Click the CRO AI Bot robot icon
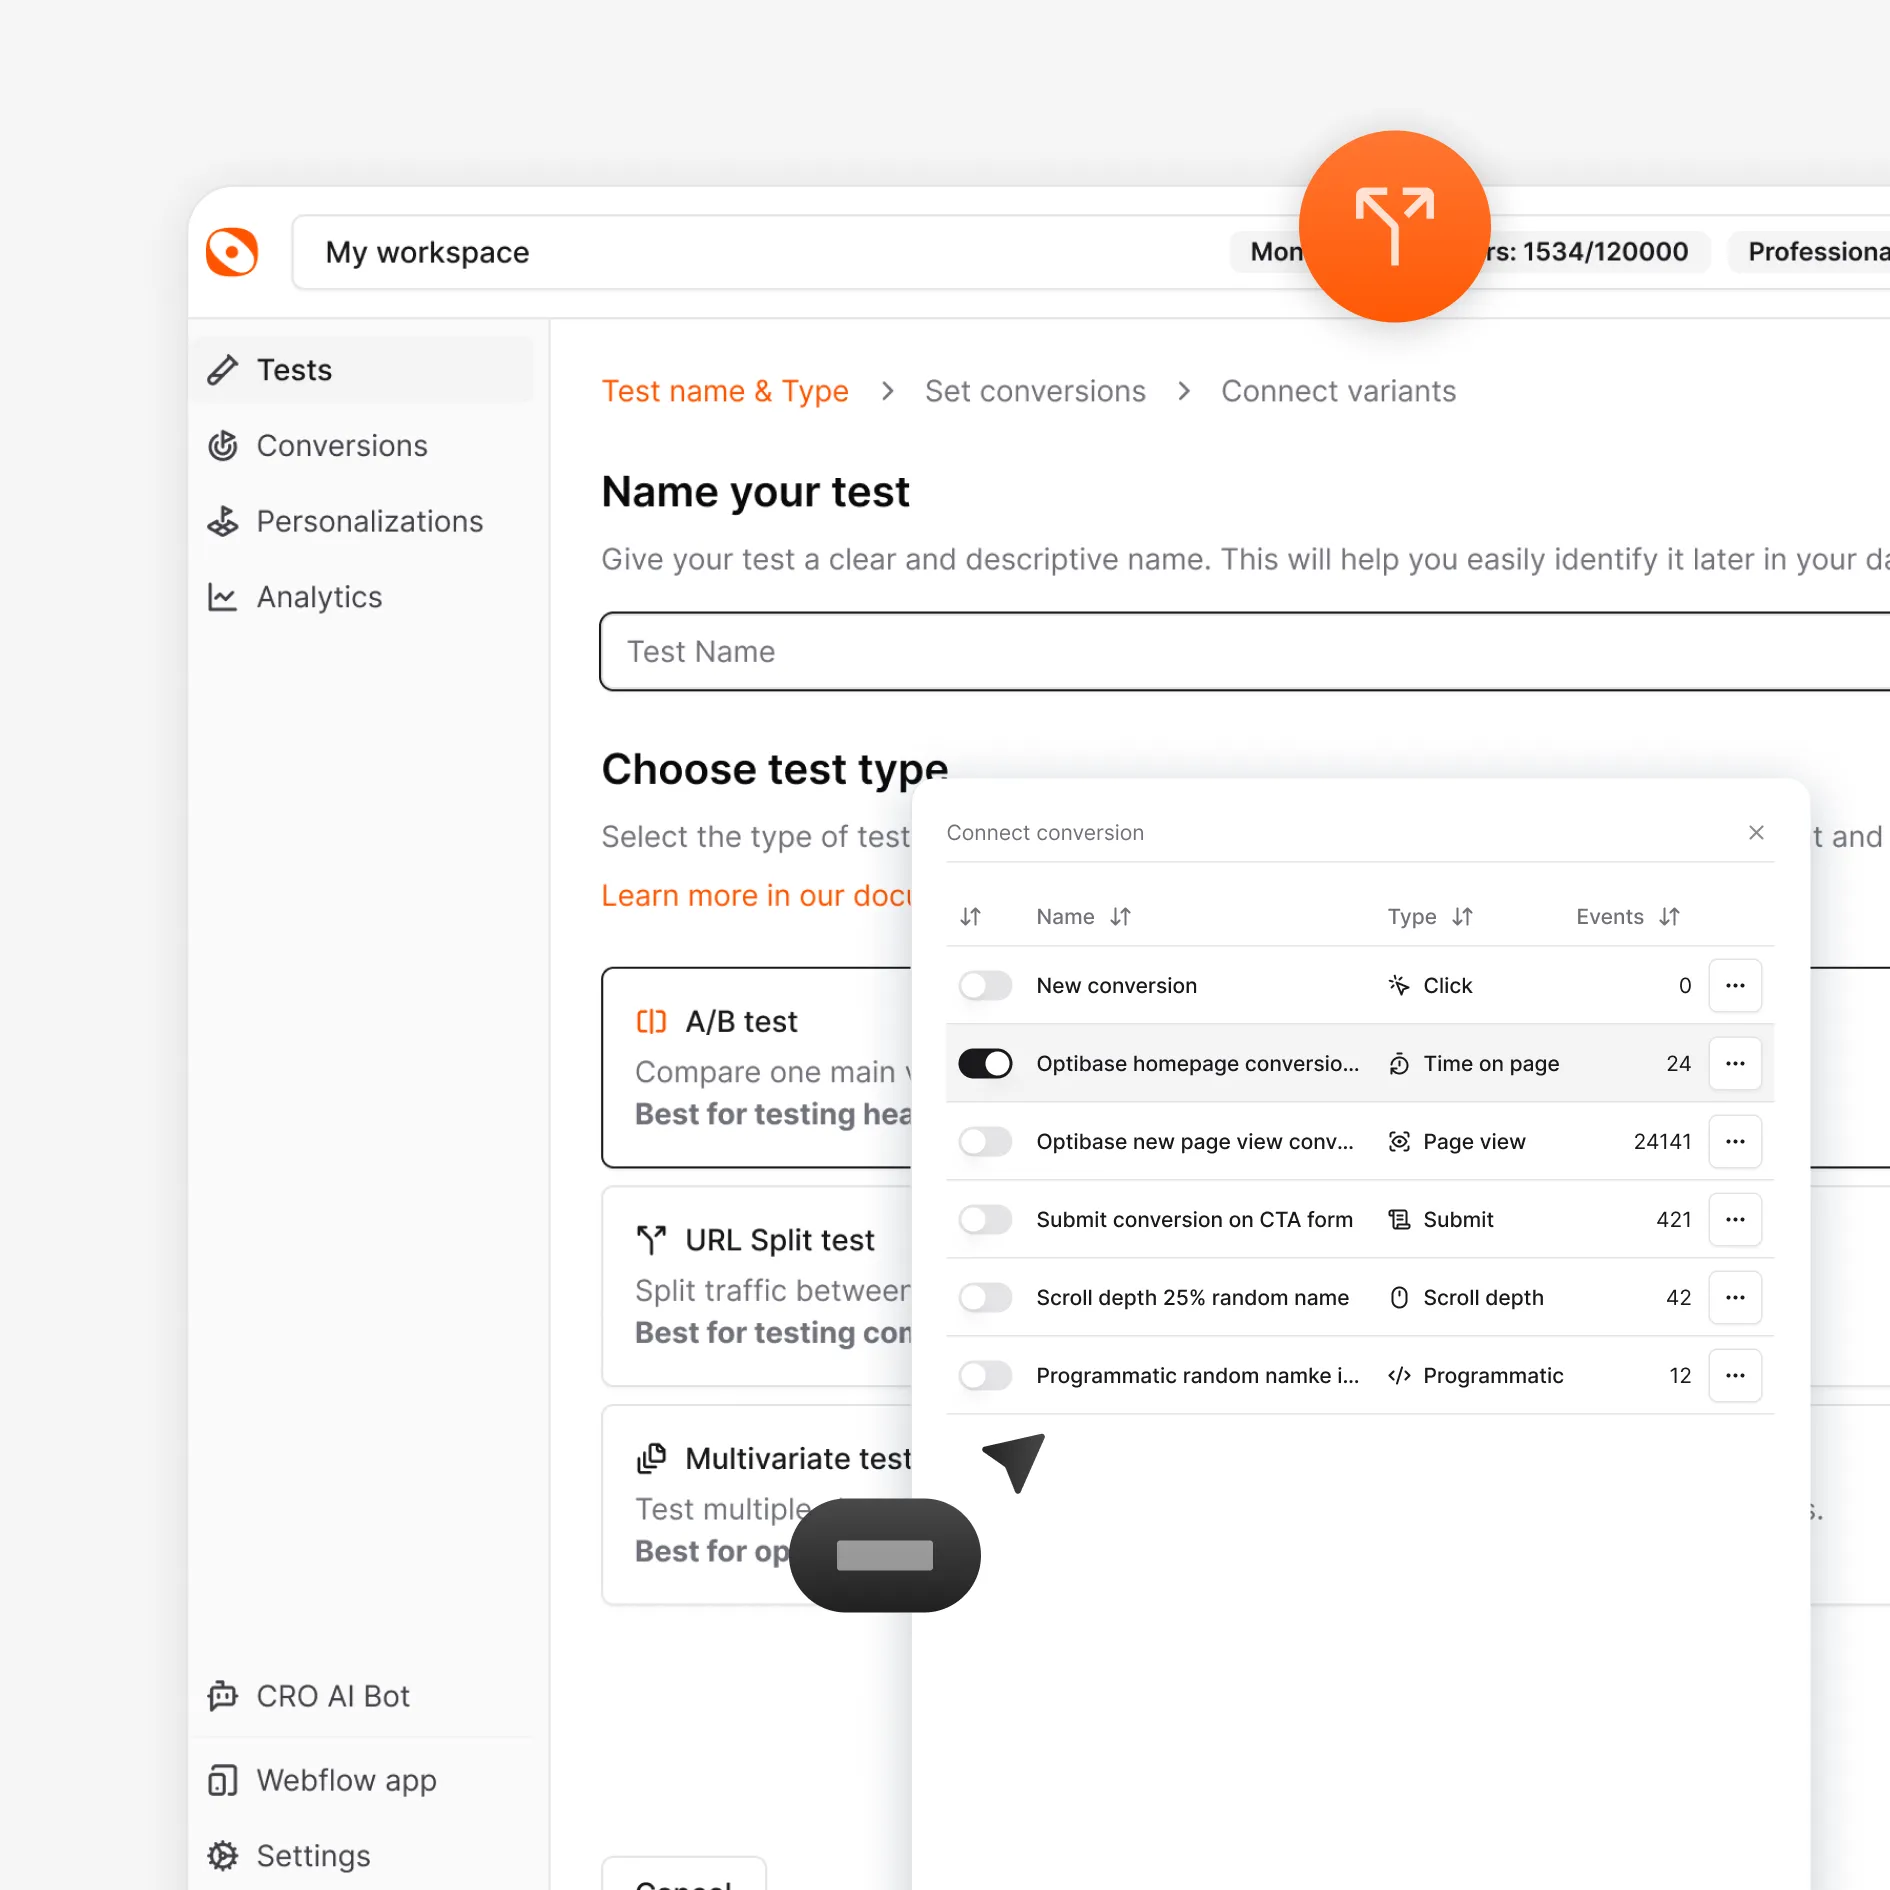 [x=222, y=1696]
